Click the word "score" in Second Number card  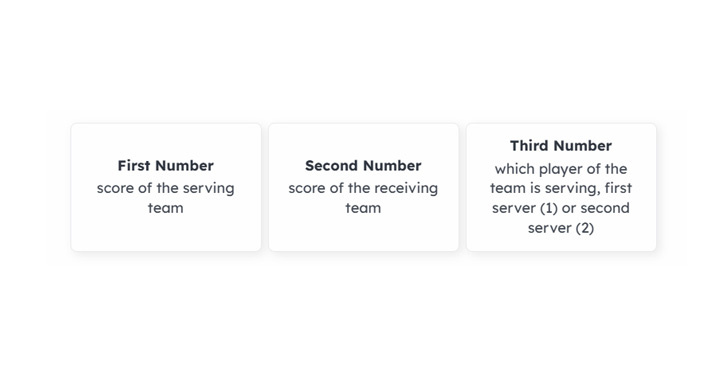(306, 188)
